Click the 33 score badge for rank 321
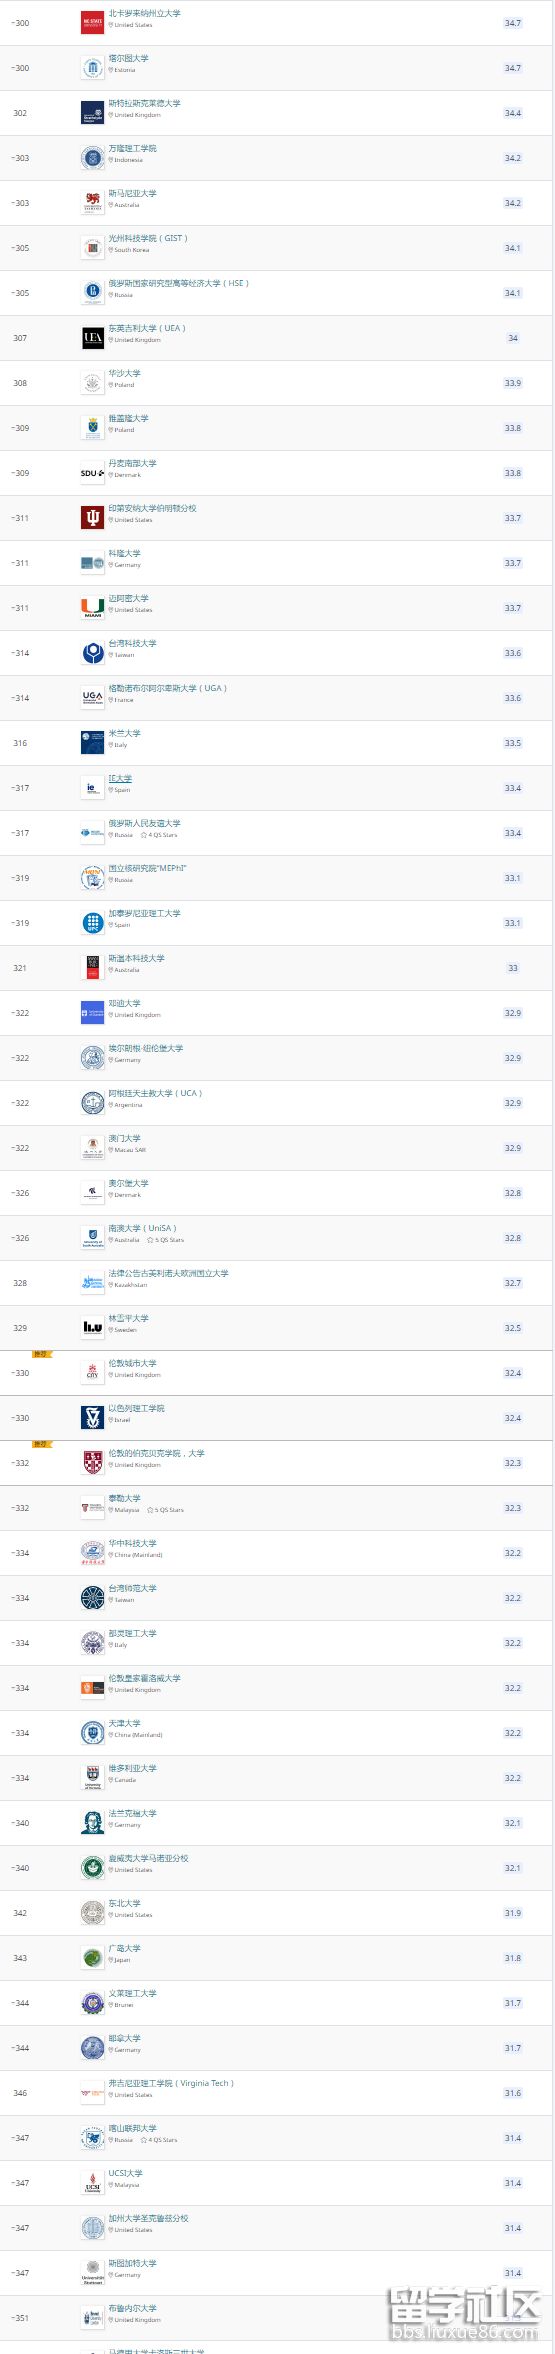Image resolution: width=555 pixels, height=2354 pixels. [x=513, y=968]
